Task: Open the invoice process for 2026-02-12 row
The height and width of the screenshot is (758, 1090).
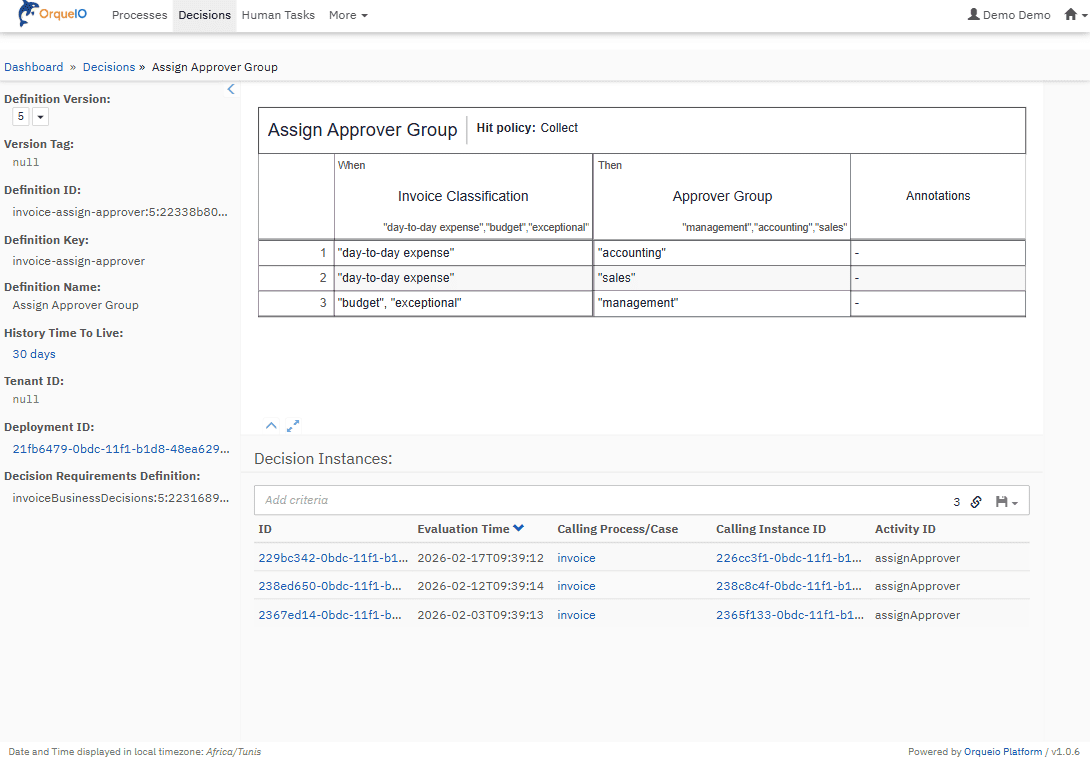Action: click(576, 586)
